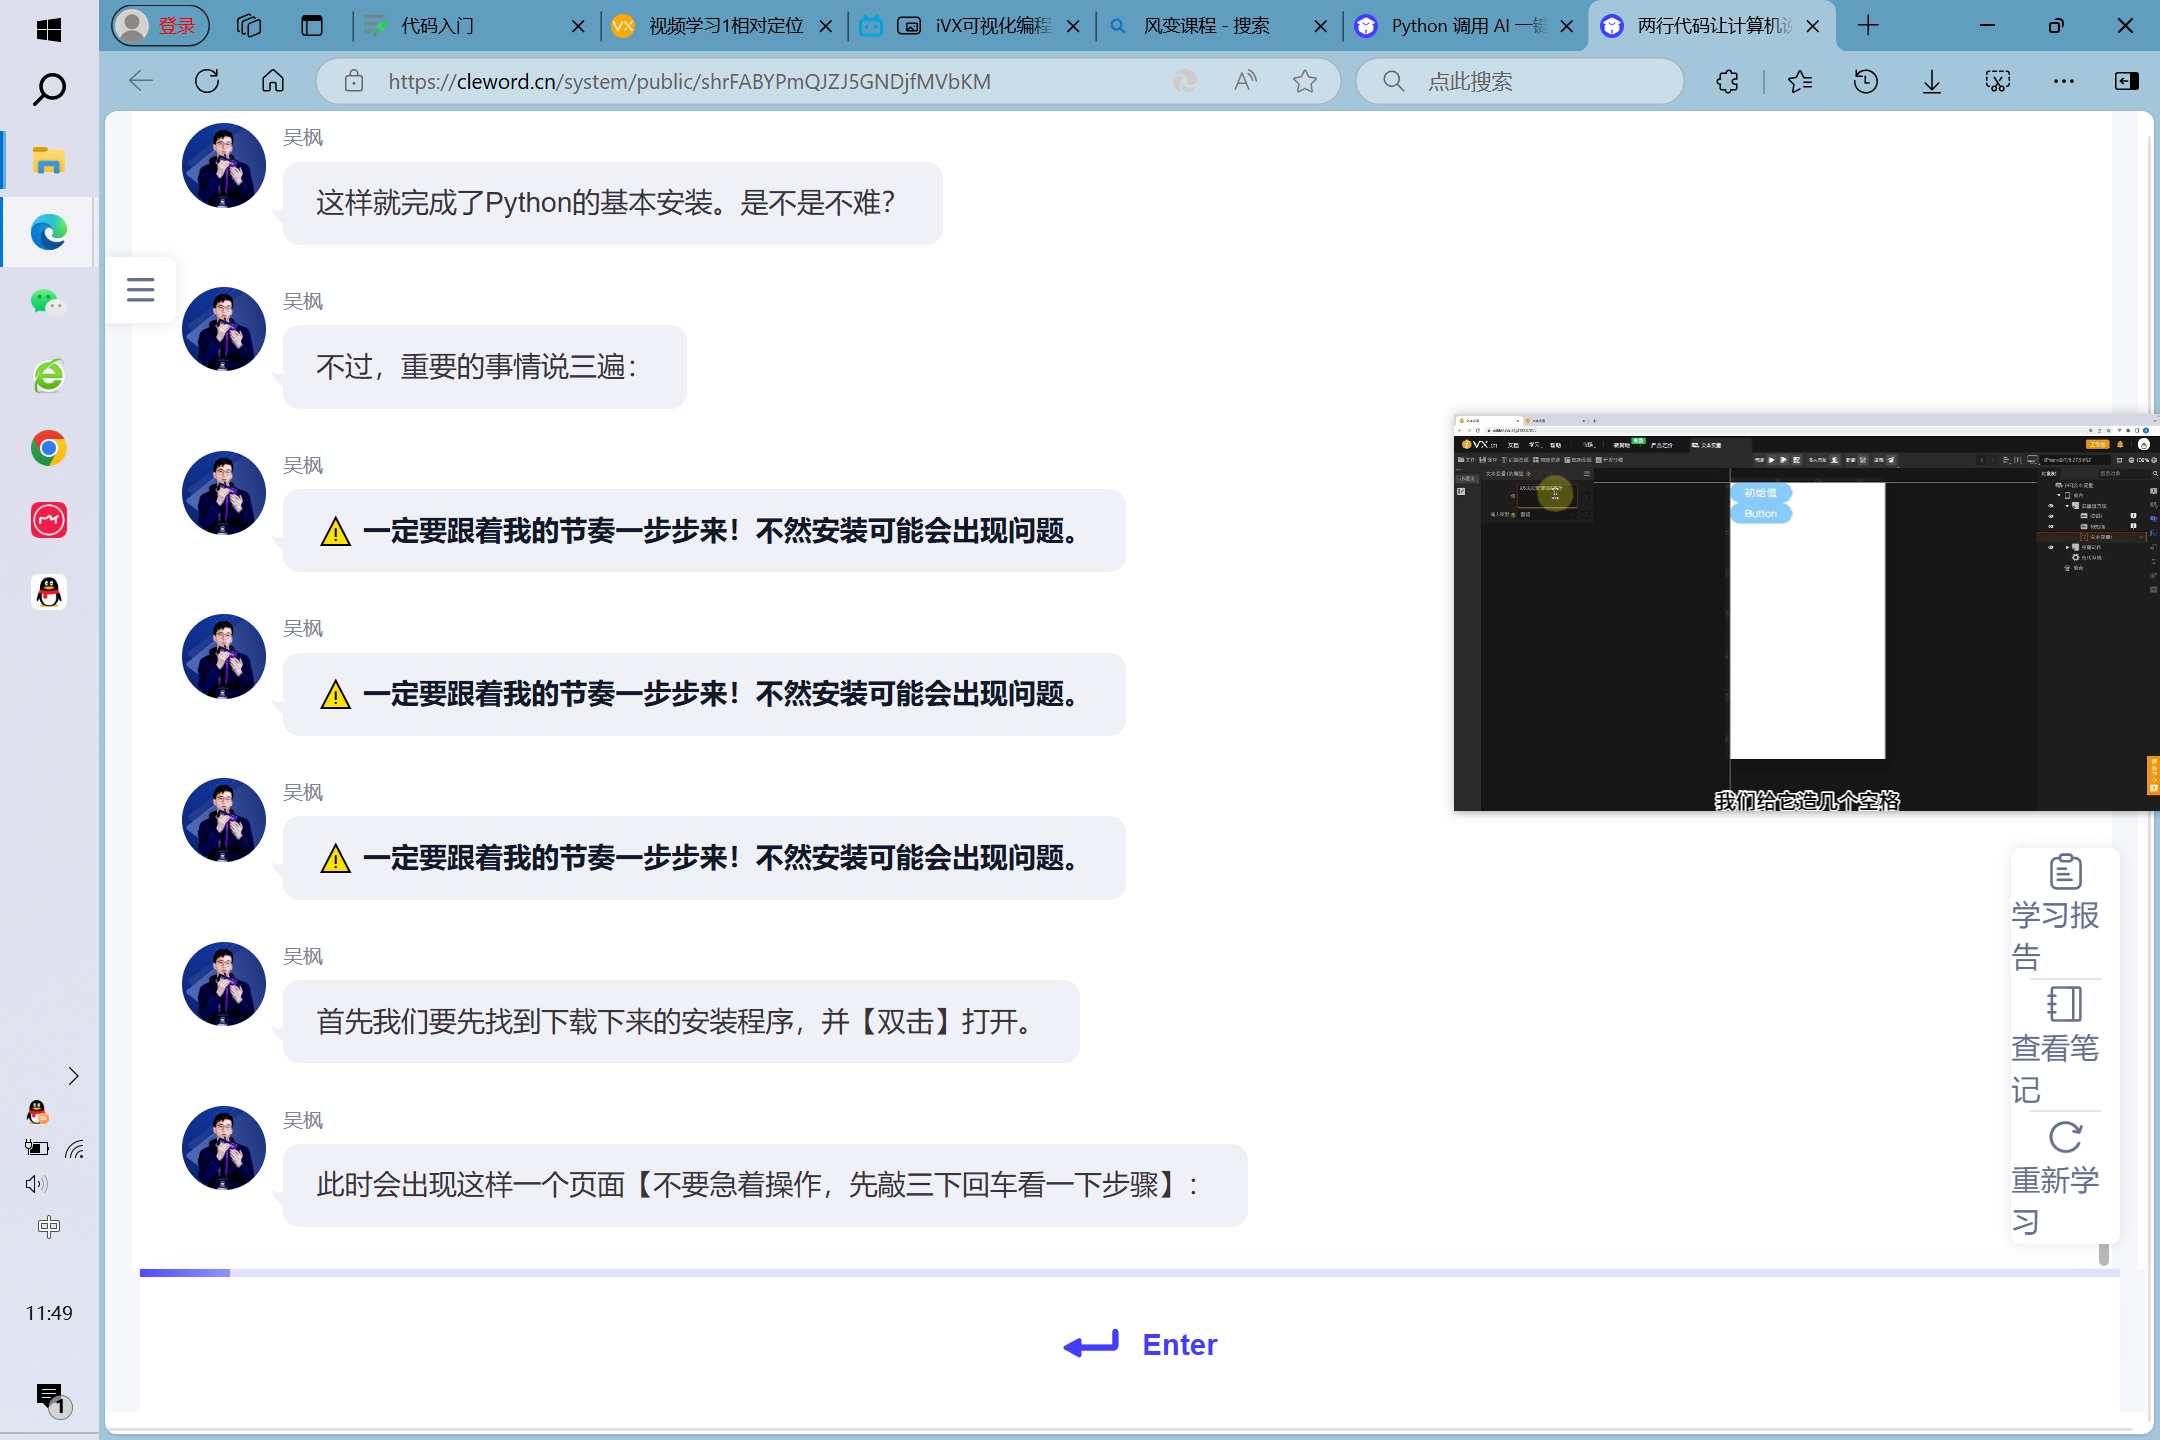Click the Enter button to continue
2160x1440 pixels.
(1140, 1345)
